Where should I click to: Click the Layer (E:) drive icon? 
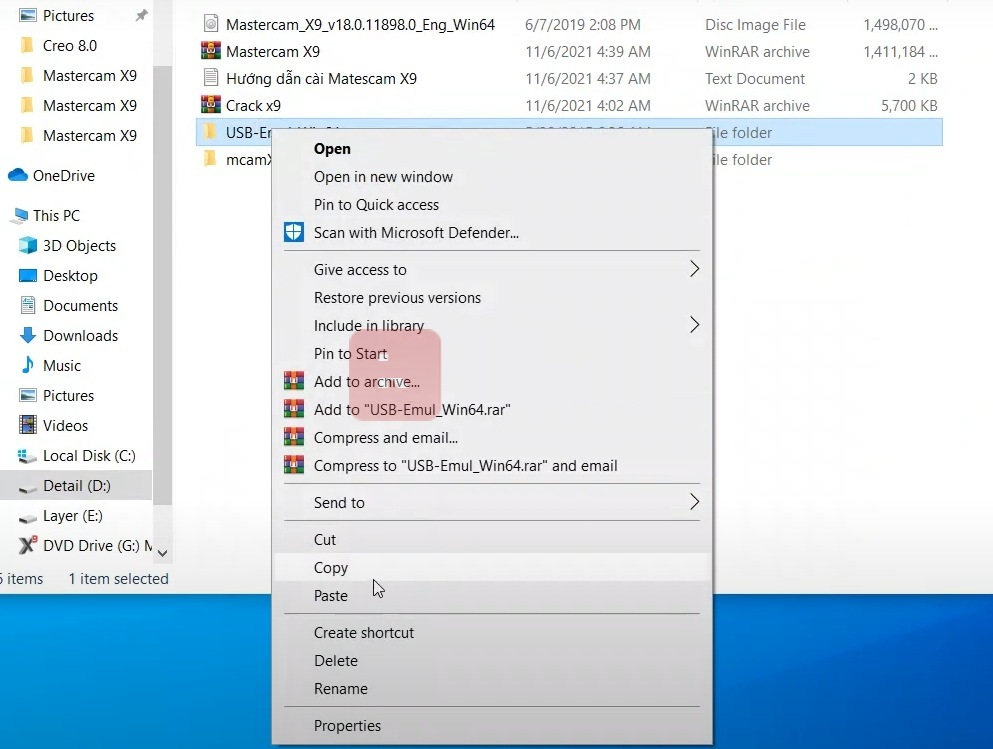tap(27, 517)
